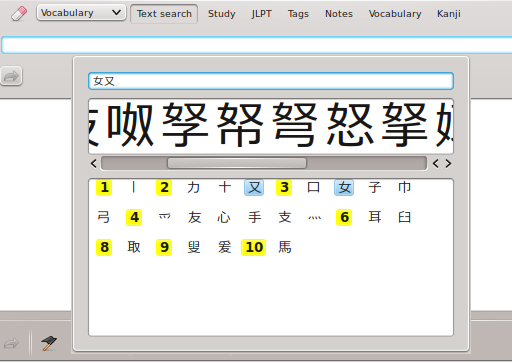Click the eraser icon to clear search
This screenshot has width=512, height=363.
(x=19, y=14)
